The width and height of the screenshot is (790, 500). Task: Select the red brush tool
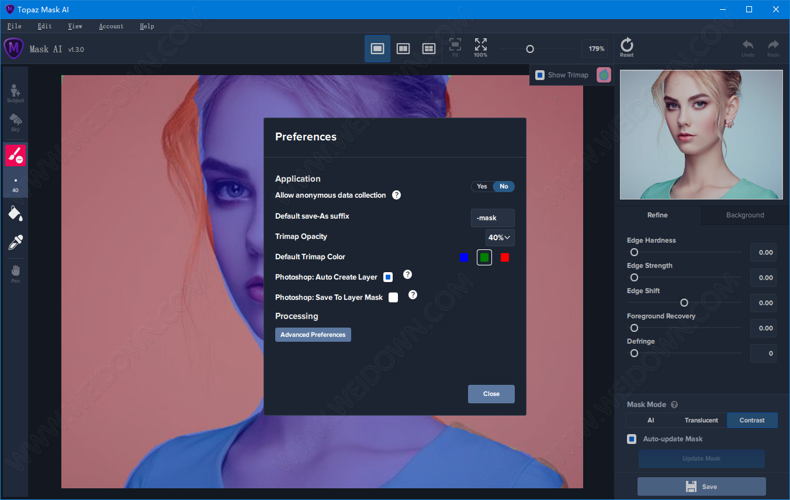(16, 155)
